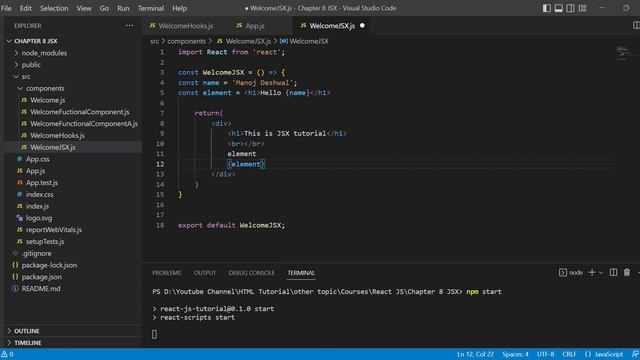Open reportWebVitals.js file

pyautogui.click(x=54, y=230)
